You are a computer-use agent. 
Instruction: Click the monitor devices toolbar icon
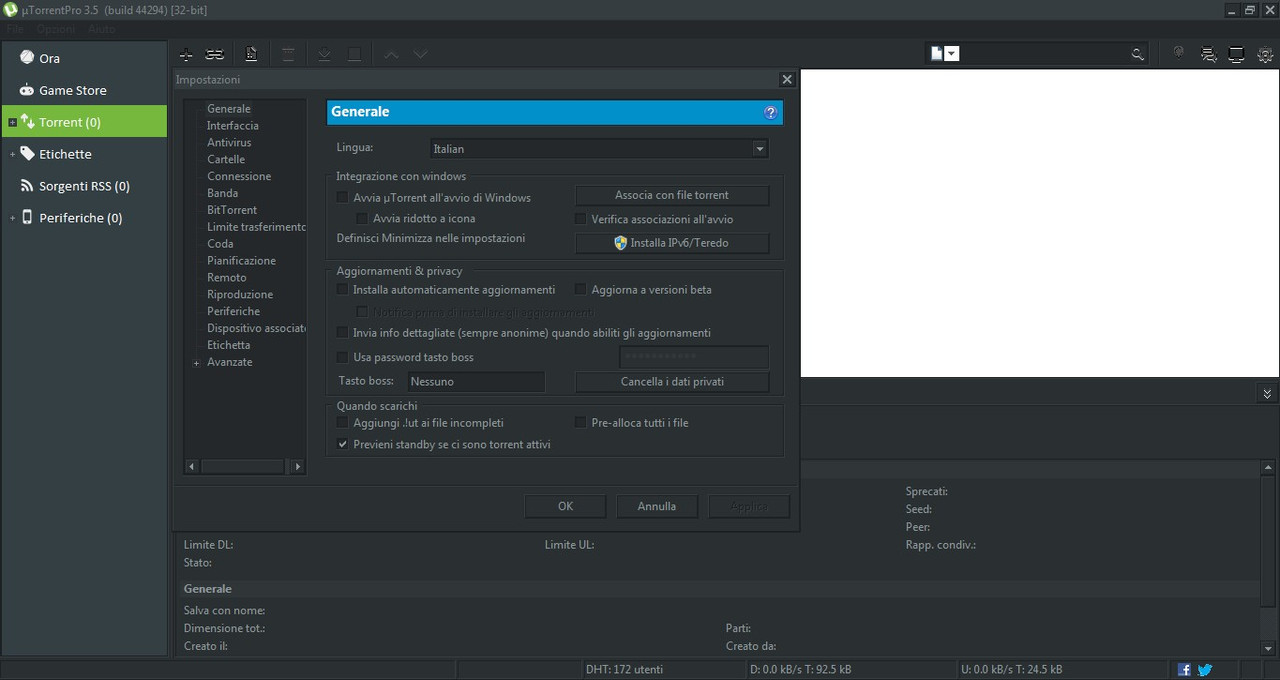pos(1237,54)
